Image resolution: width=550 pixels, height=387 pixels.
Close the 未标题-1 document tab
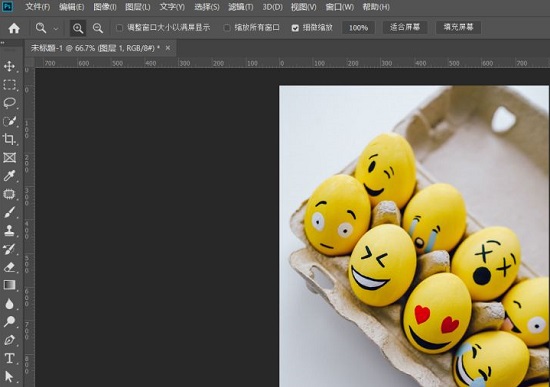pos(168,48)
